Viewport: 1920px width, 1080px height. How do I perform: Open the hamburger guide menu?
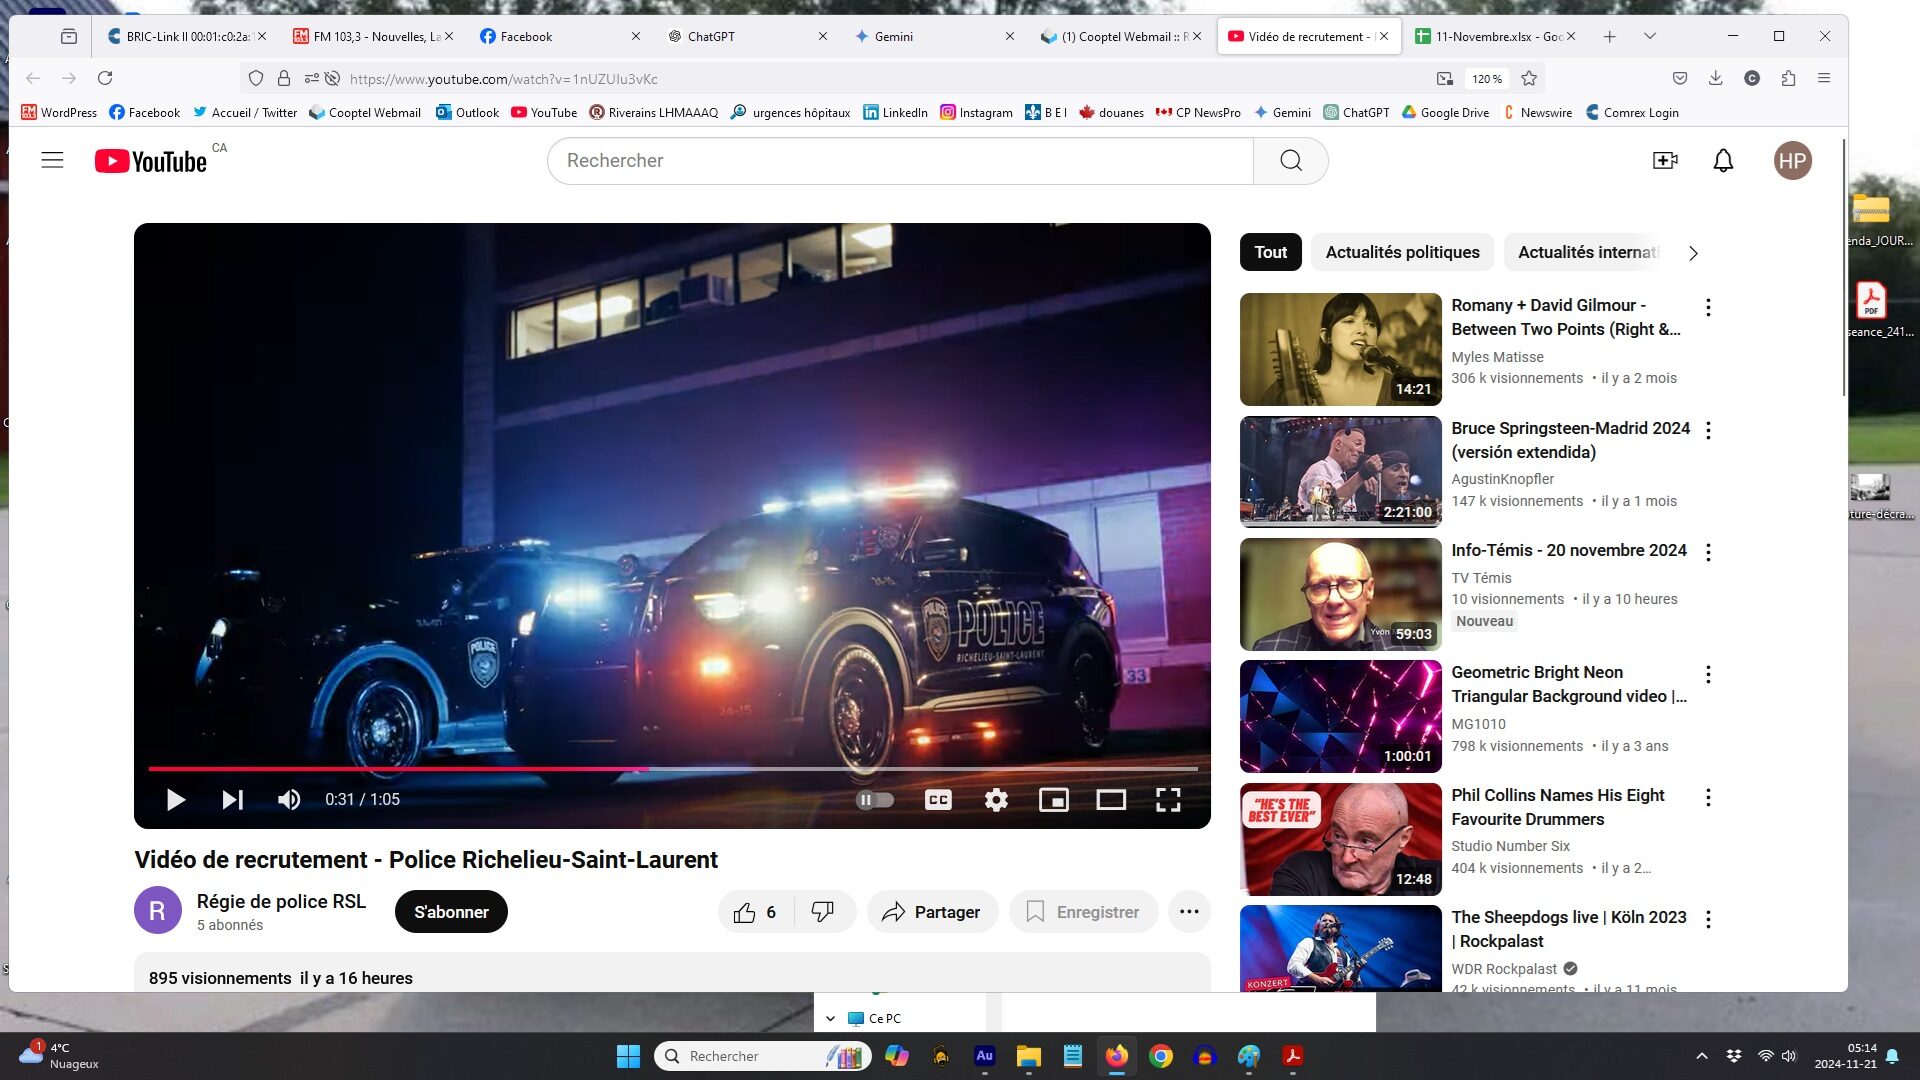click(x=52, y=161)
